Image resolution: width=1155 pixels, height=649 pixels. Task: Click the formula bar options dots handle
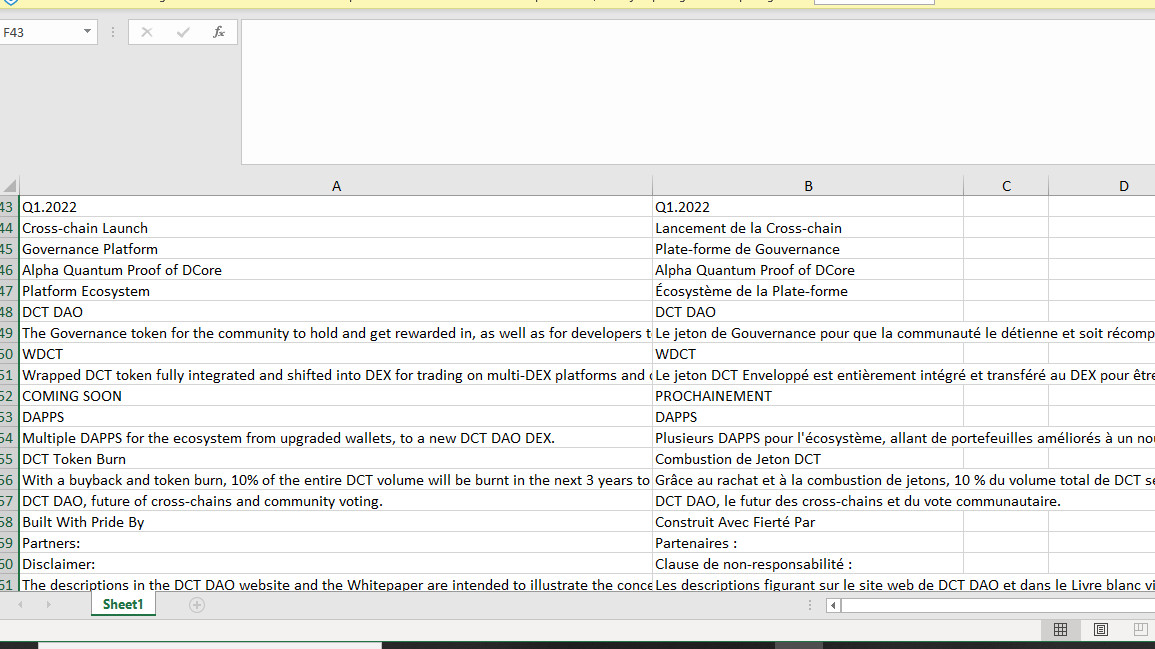(x=113, y=32)
